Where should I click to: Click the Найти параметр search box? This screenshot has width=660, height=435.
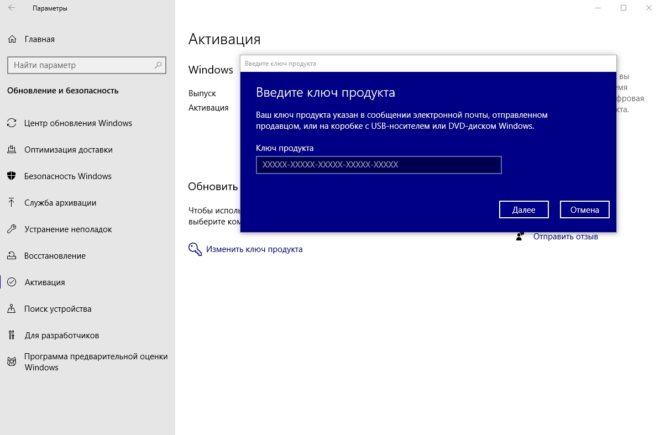(x=87, y=65)
